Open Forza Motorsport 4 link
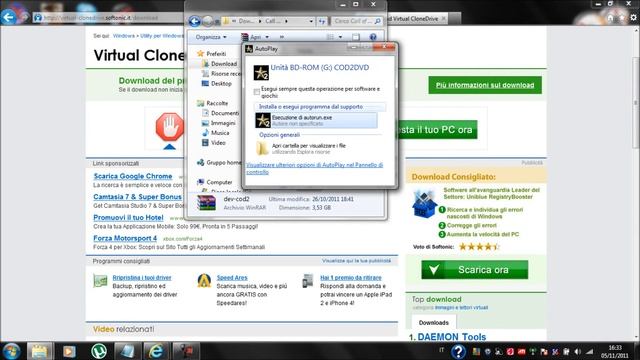 (x=125, y=238)
